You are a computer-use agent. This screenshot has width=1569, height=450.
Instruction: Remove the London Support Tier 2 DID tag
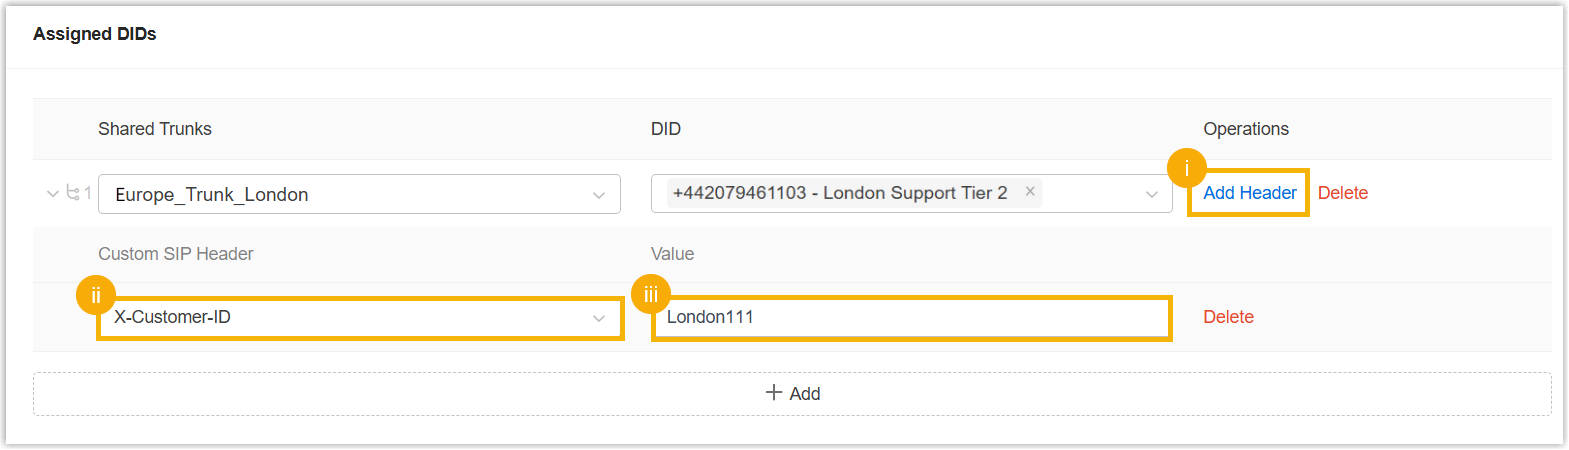click(1030, 191)
